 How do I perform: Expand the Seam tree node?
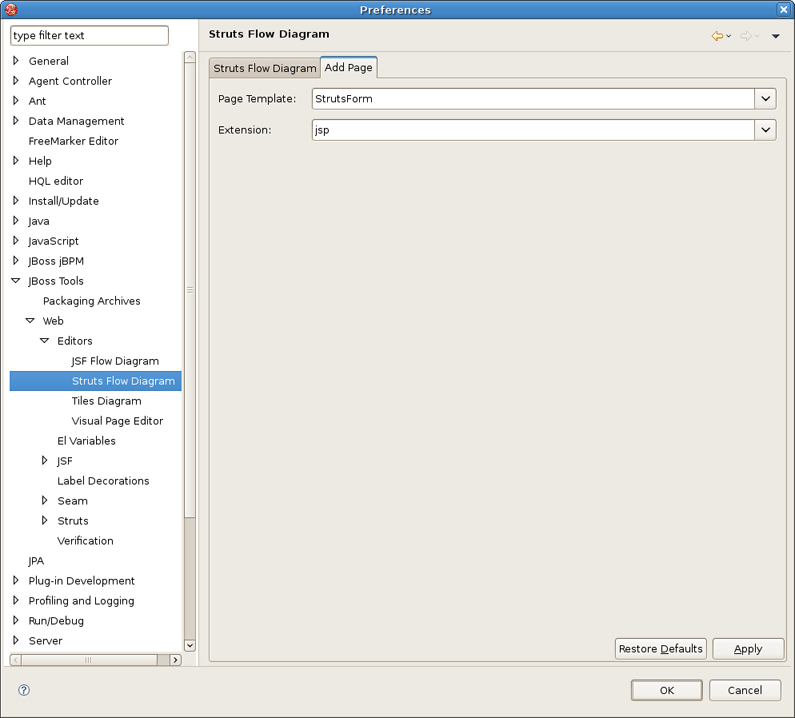(x=45, y=500)
